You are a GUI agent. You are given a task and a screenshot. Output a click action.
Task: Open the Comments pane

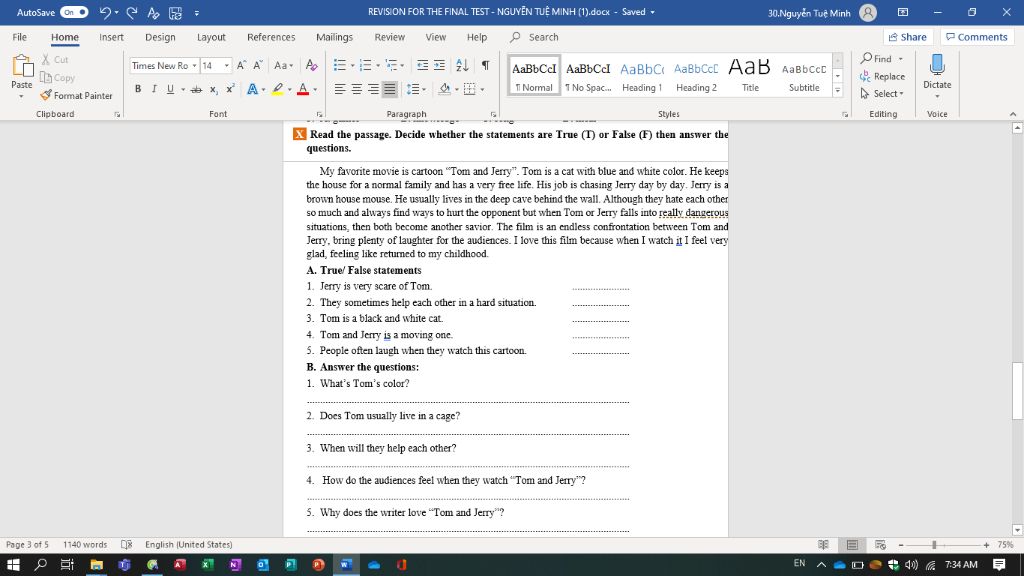pos(976,37)
